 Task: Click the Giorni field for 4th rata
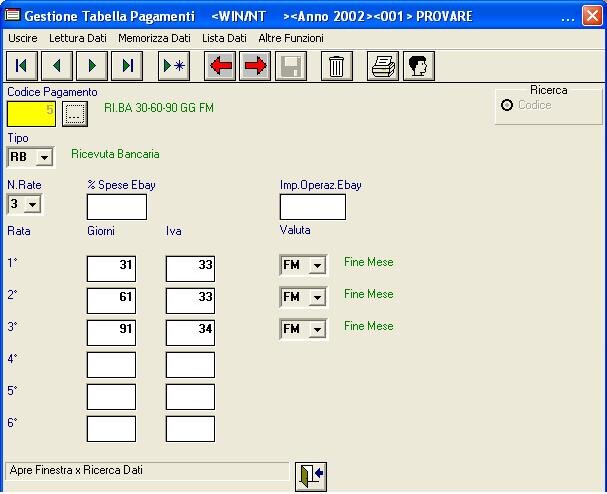110,365
